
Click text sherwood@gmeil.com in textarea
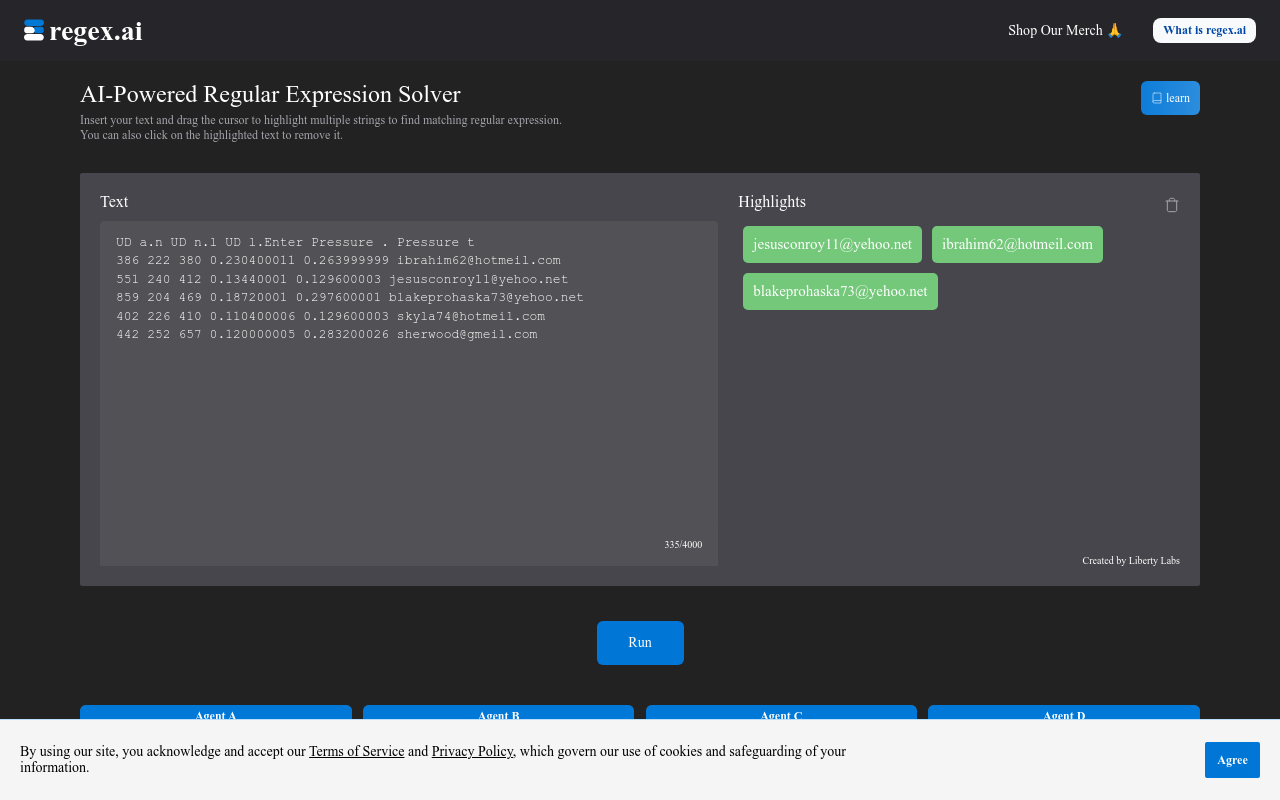click(x=467, y=334)
